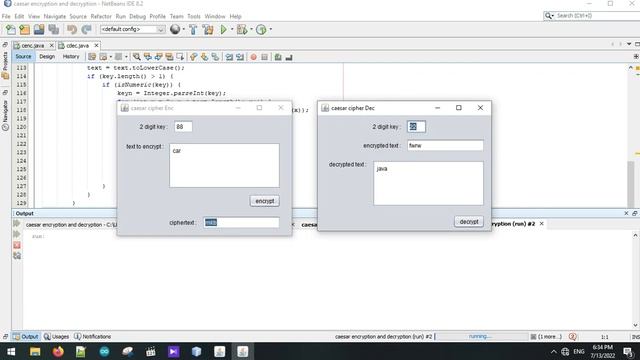This screenshot has height=360, width=640.
Task: Click the decrypted text area
Action: pos(428,183)
